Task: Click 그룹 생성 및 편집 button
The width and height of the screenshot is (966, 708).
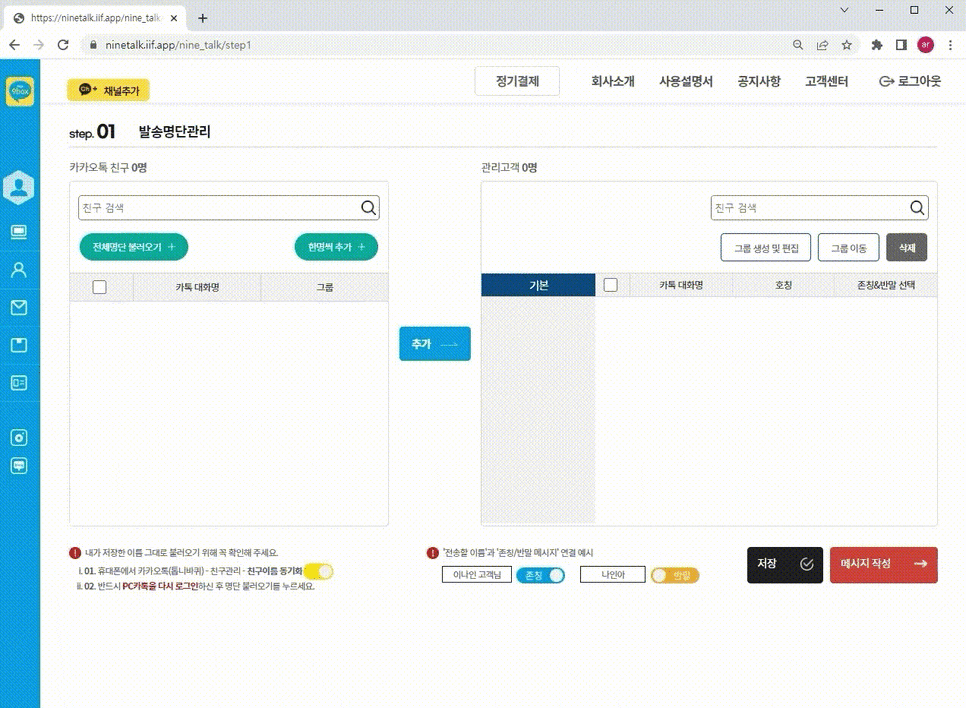Action: click(x=766, y=248)
